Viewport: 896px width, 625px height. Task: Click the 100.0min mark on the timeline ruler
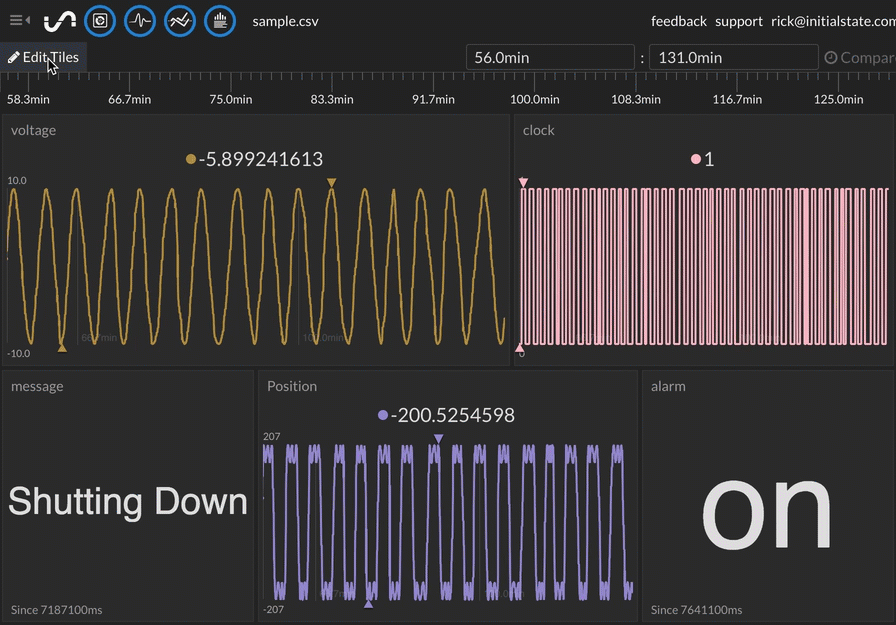pos(535,99)
